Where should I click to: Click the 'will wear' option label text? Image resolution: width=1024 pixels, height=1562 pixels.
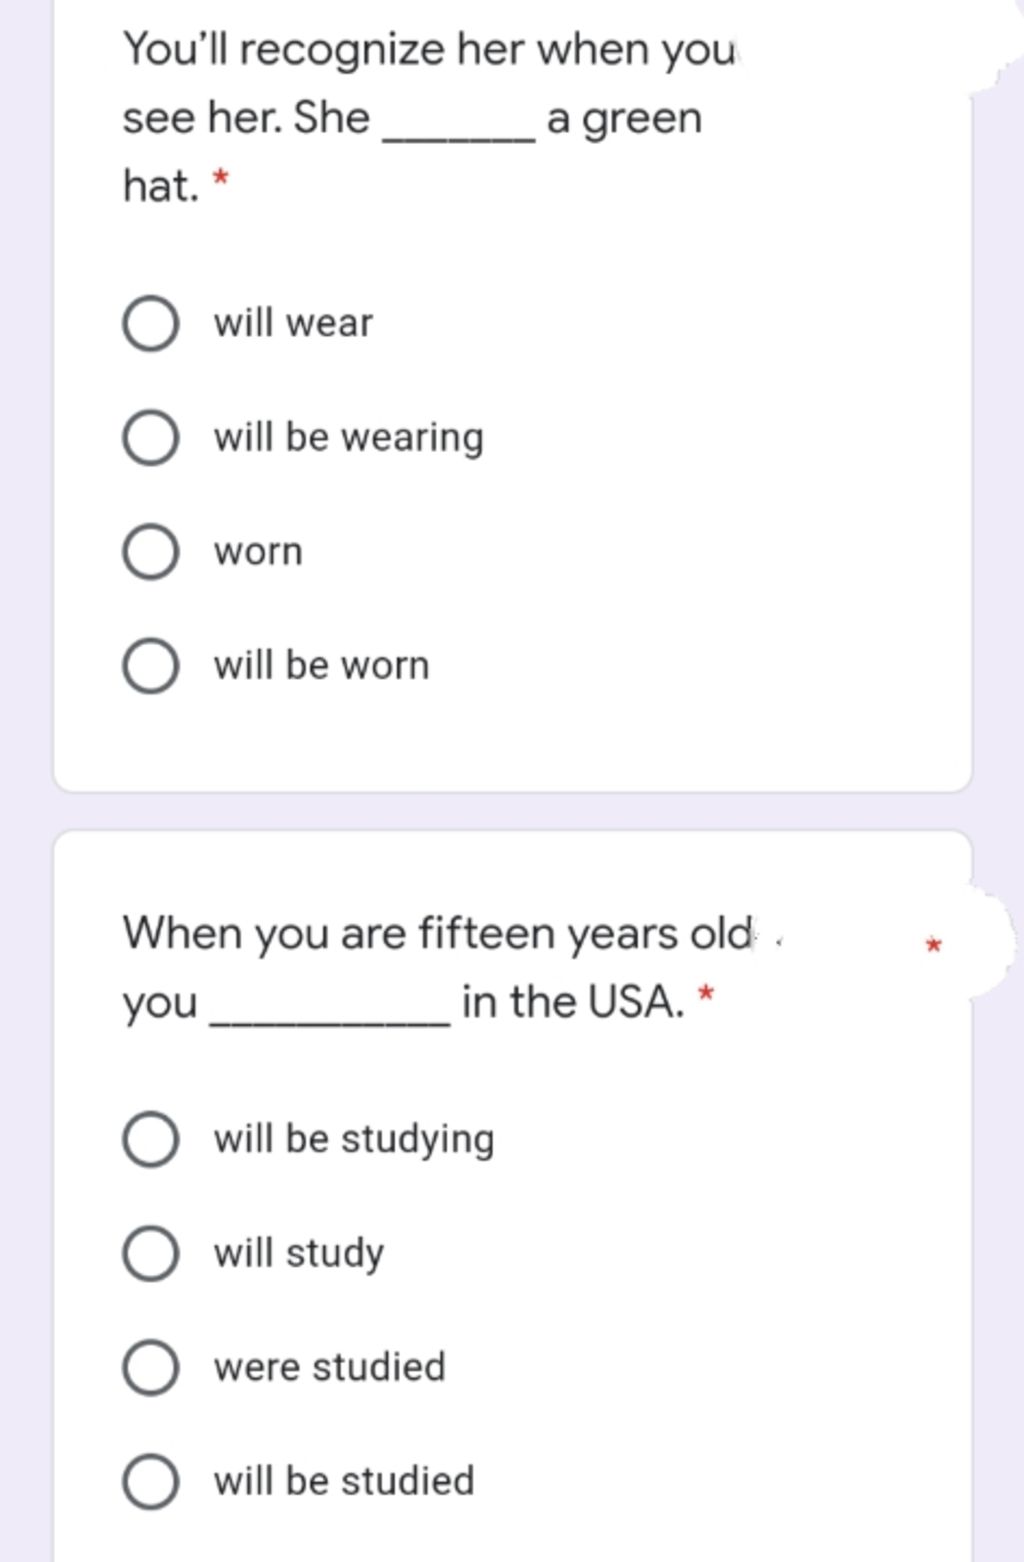pos(292,323)
